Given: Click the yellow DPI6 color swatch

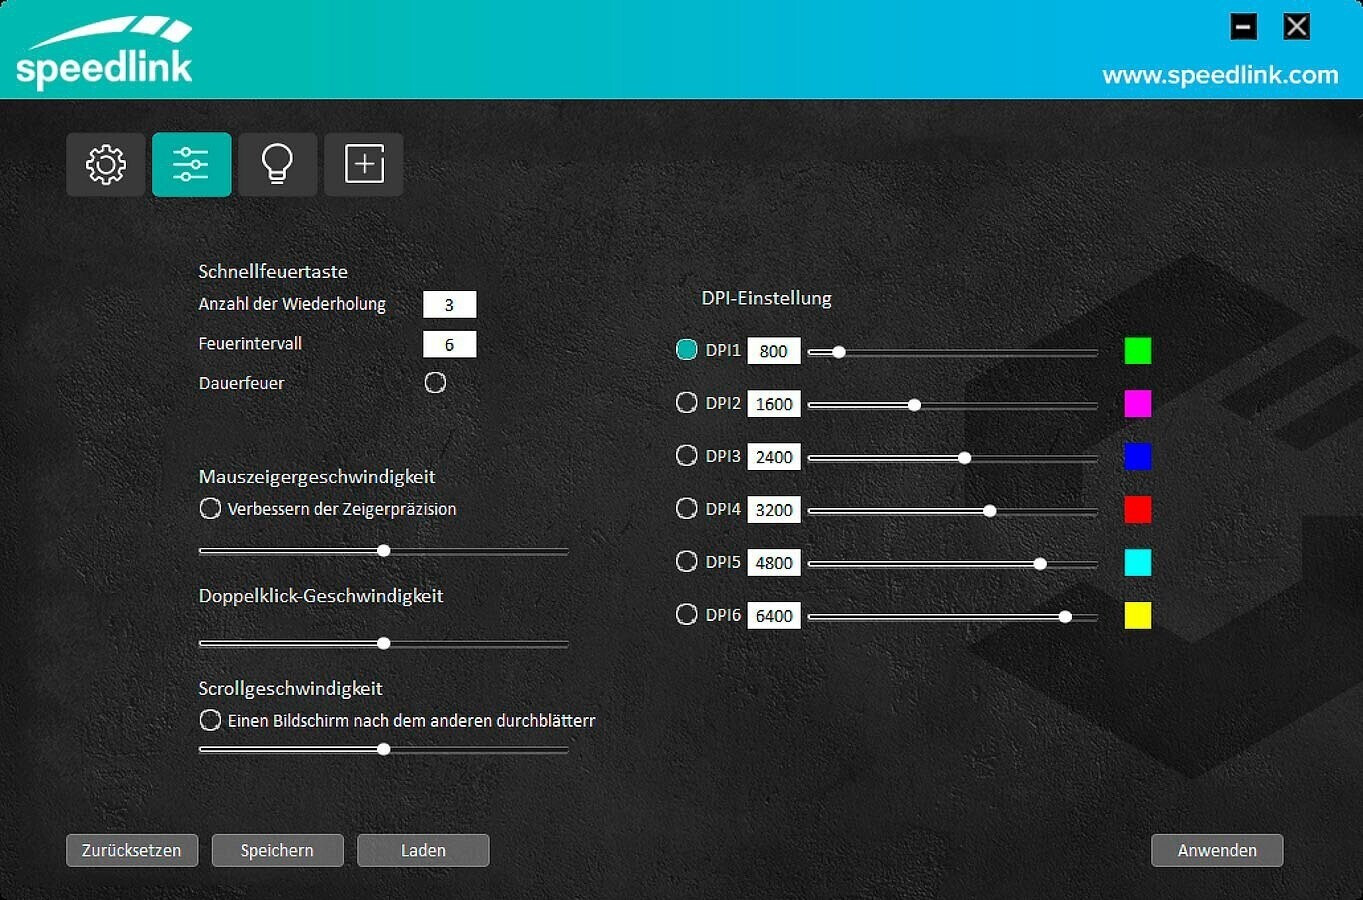Looking at the screenshot, I should (1137, 615).
